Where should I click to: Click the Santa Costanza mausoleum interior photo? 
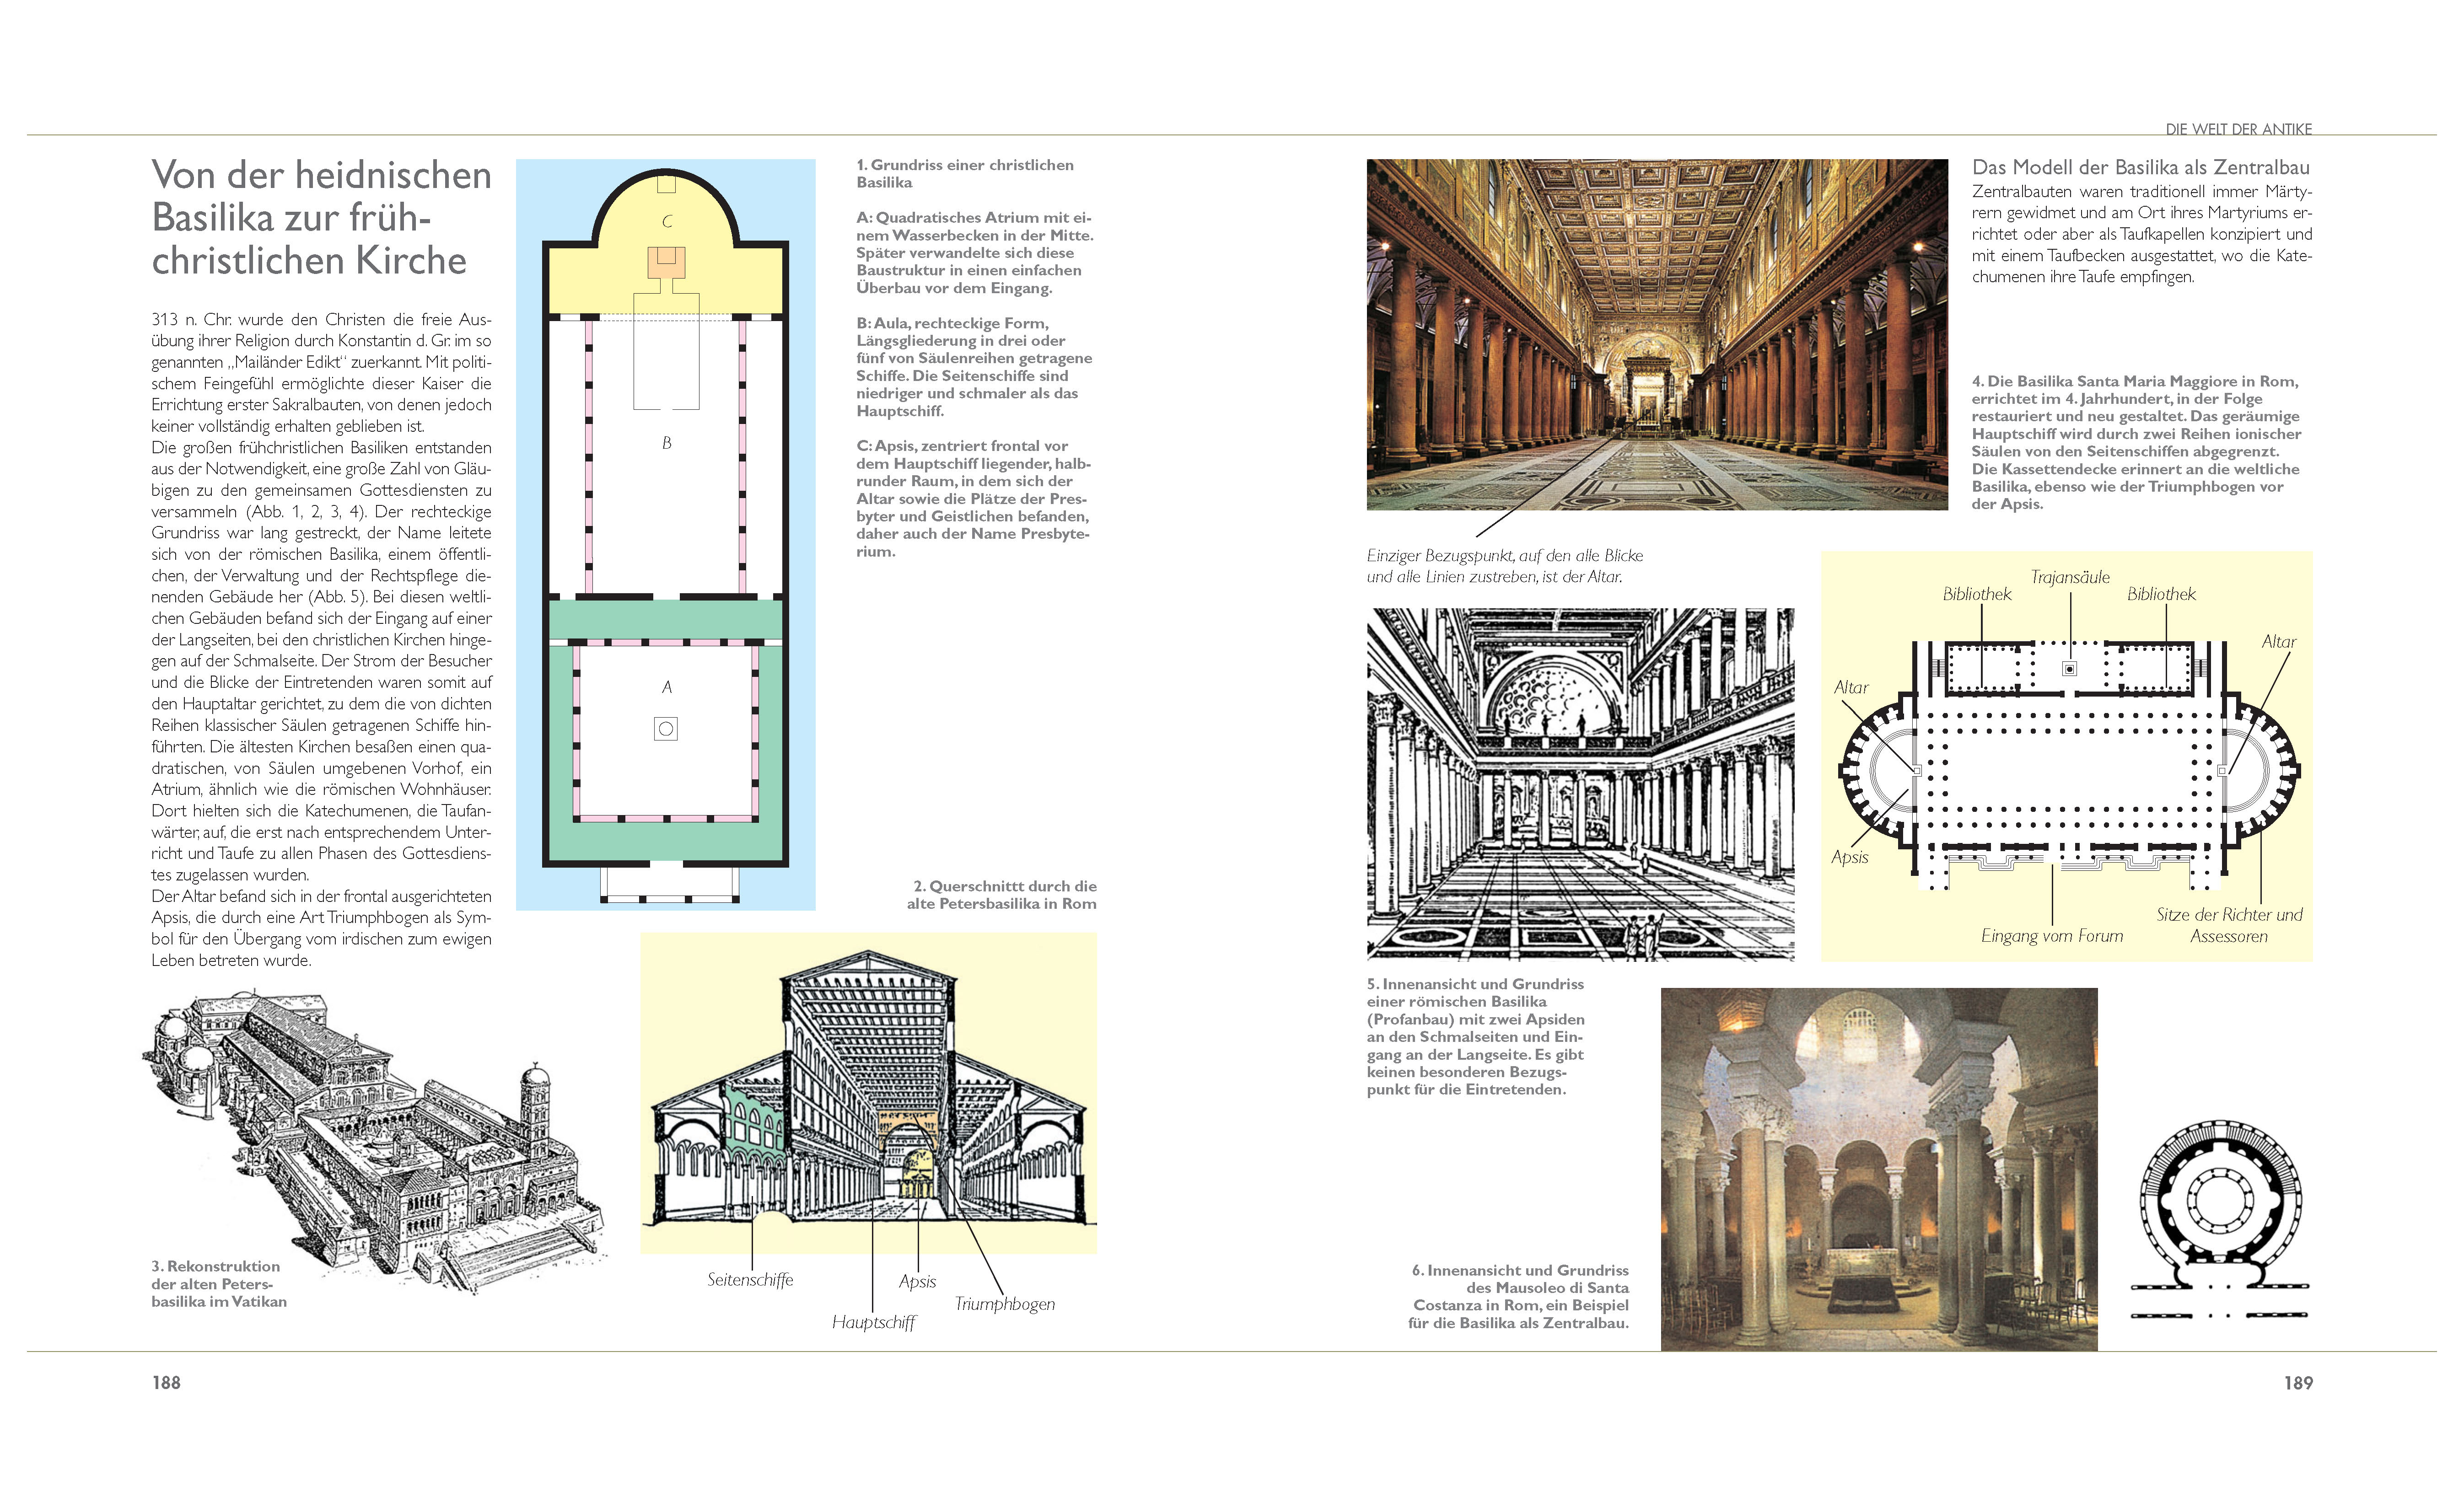[1879, 1170]
